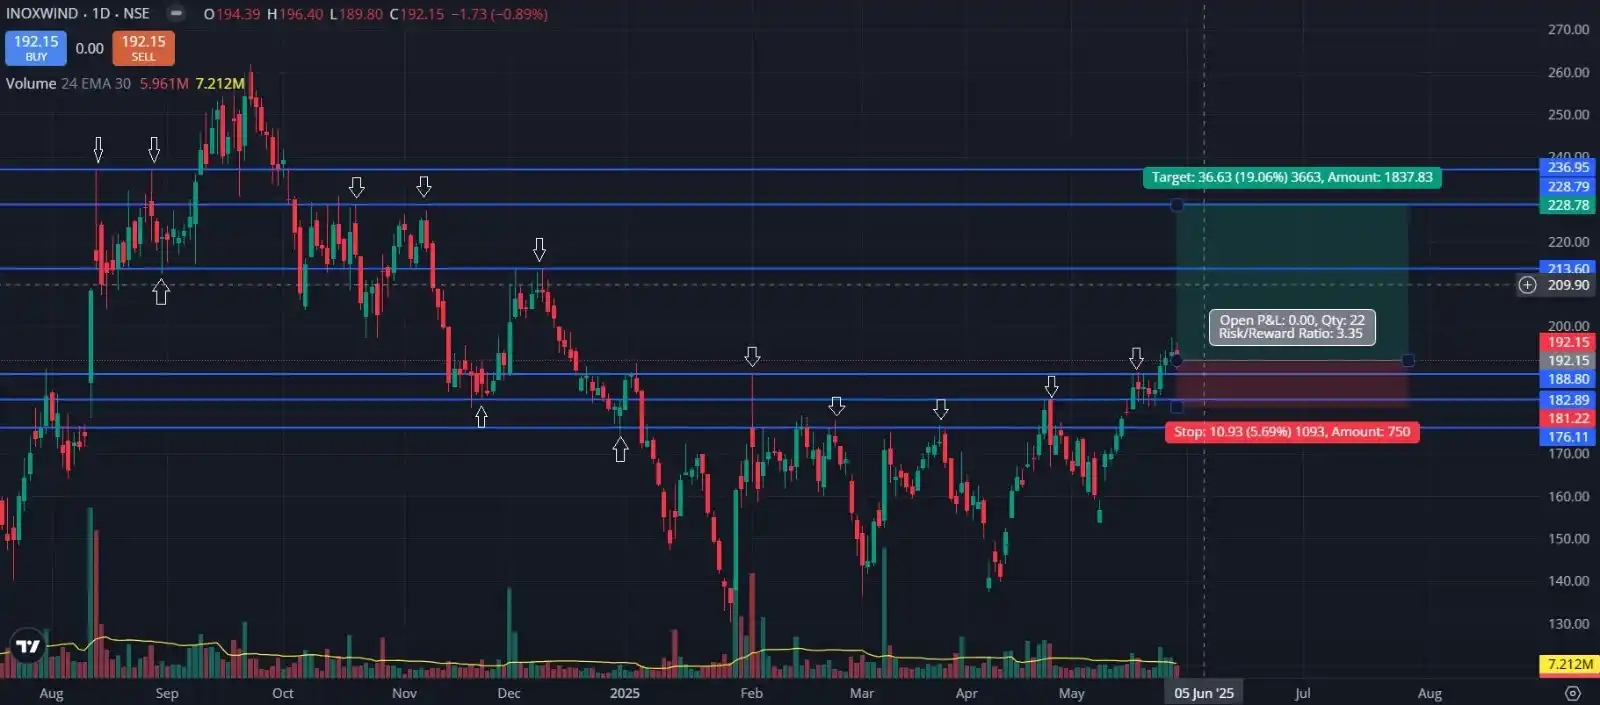
Task: Click the blue 192.15 BUY button
Action: pos(36,48)
